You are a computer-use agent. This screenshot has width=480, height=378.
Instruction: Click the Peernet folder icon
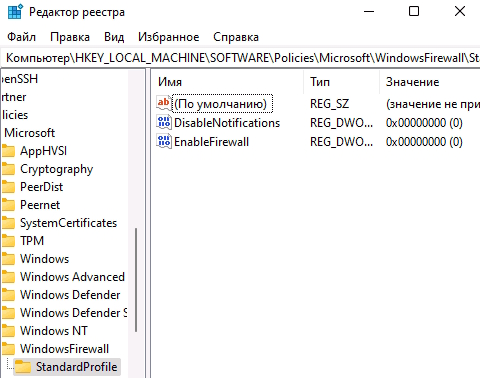[8, 205]
